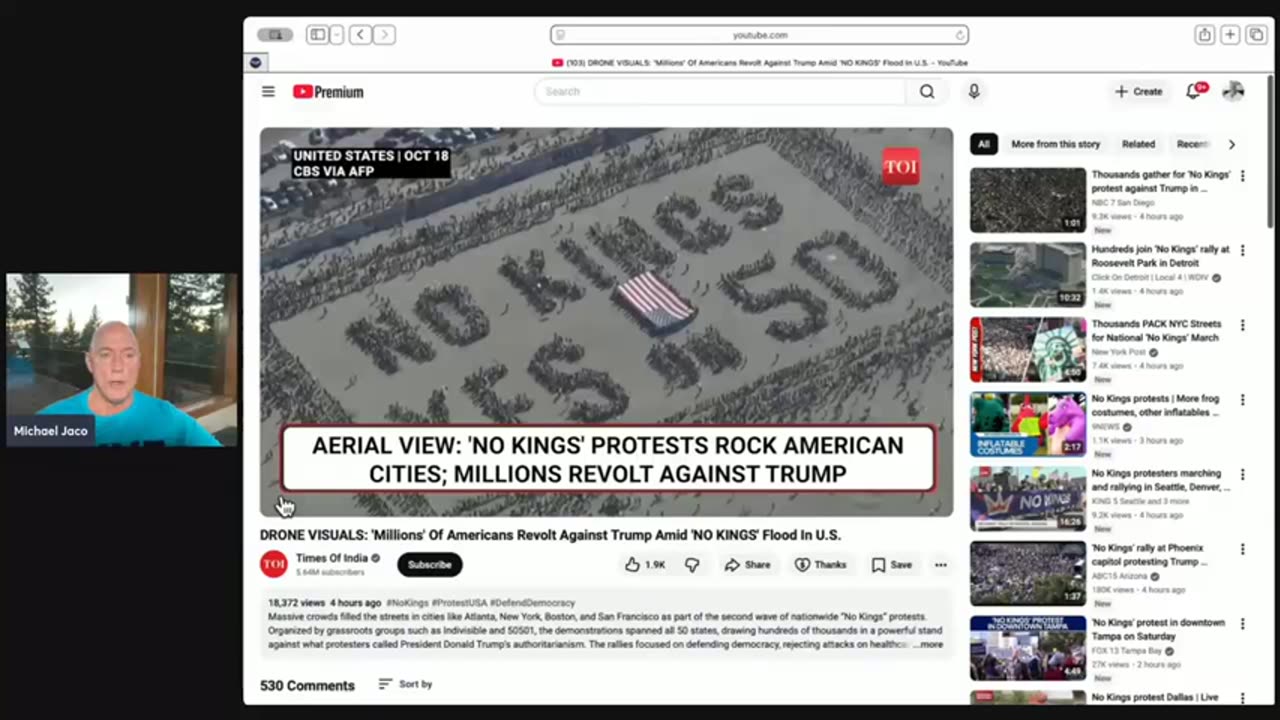Click the main video player

pyautogui.click(x=606, y=322)
